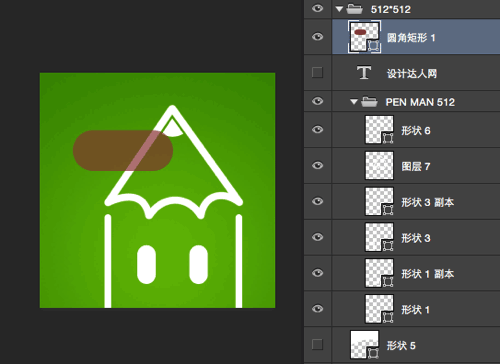This screenshot has width=500, height=364.
Task: Hide the 形状 6 layer
Action: (317, 130)
